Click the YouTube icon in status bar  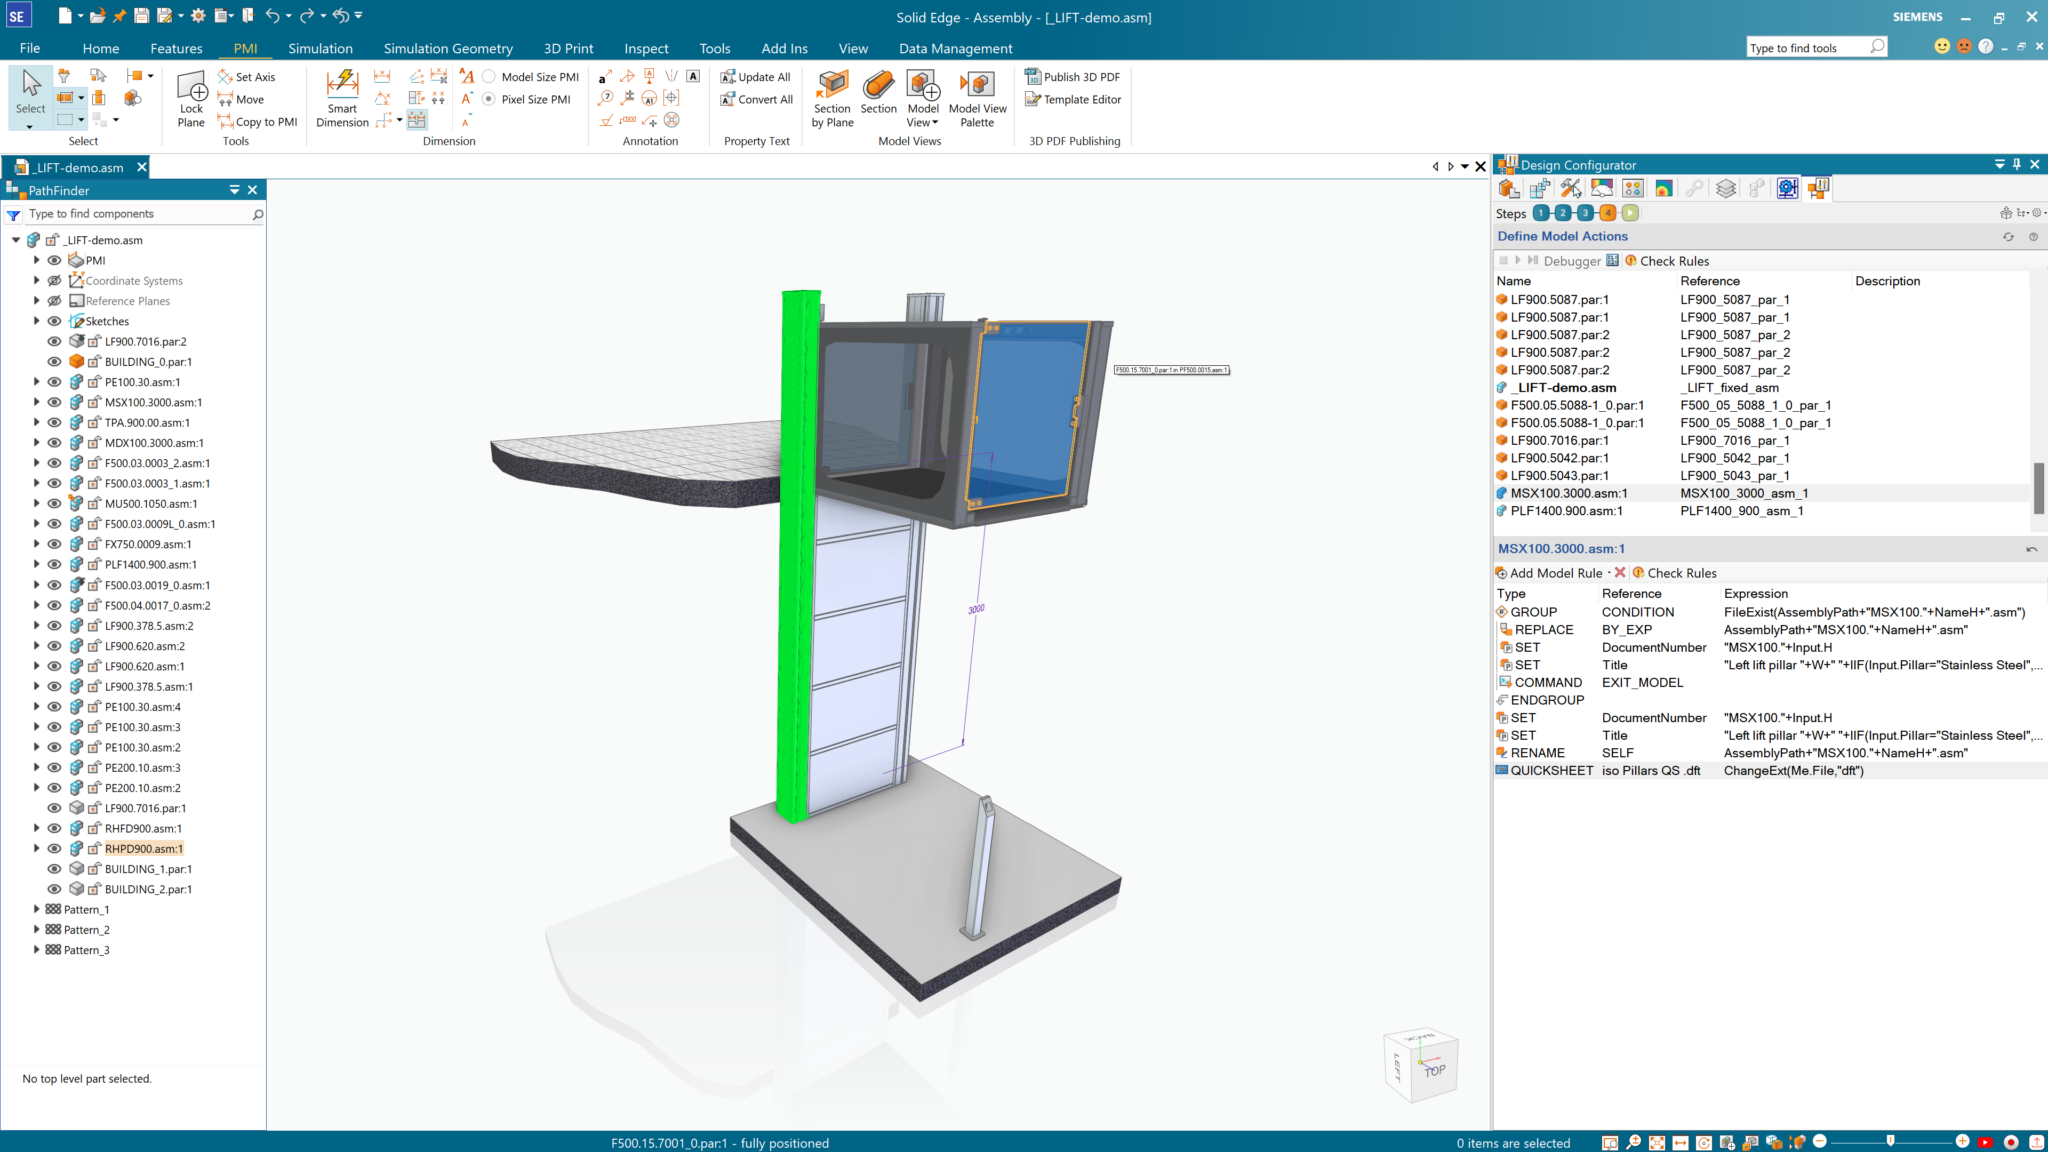tap(1985, 1142)
